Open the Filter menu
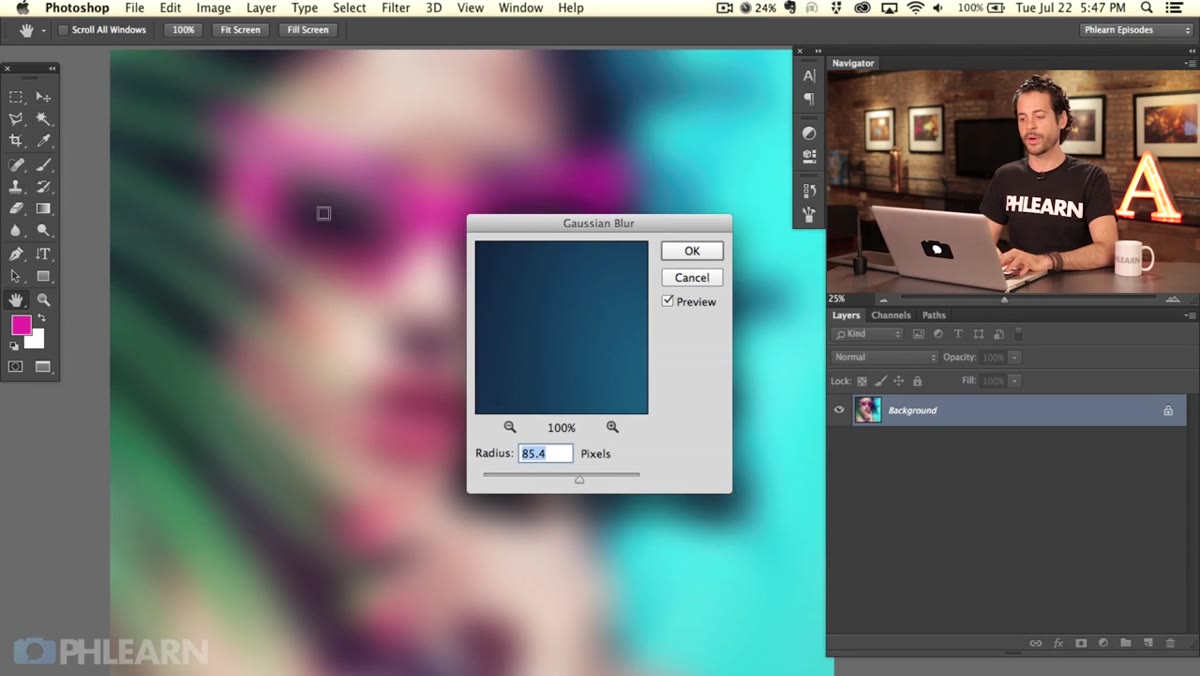1200x676 pixels. point(396,8)
